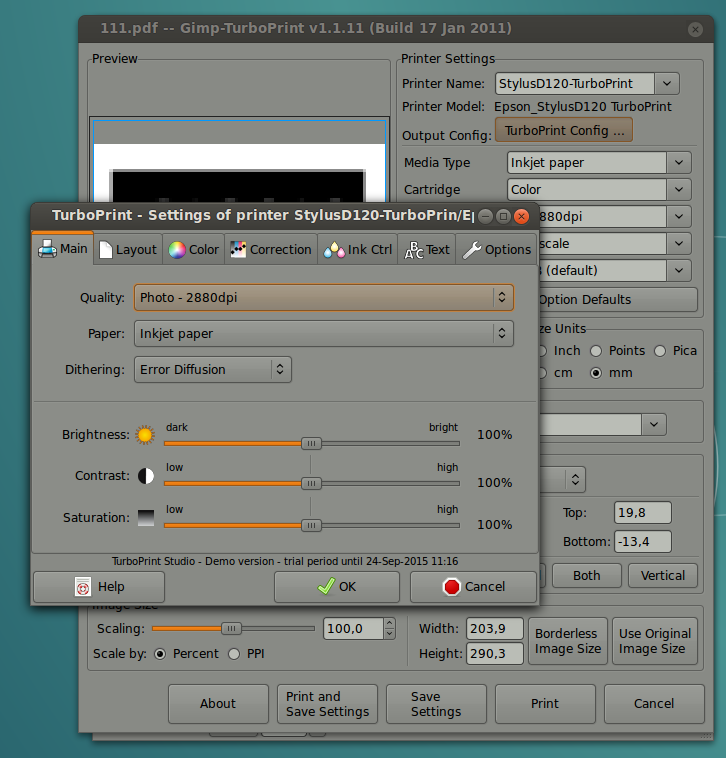This screenshot has width=726, height=758.
Task: Click Borderless Image Size button
Action: click(x=568, y=641)
